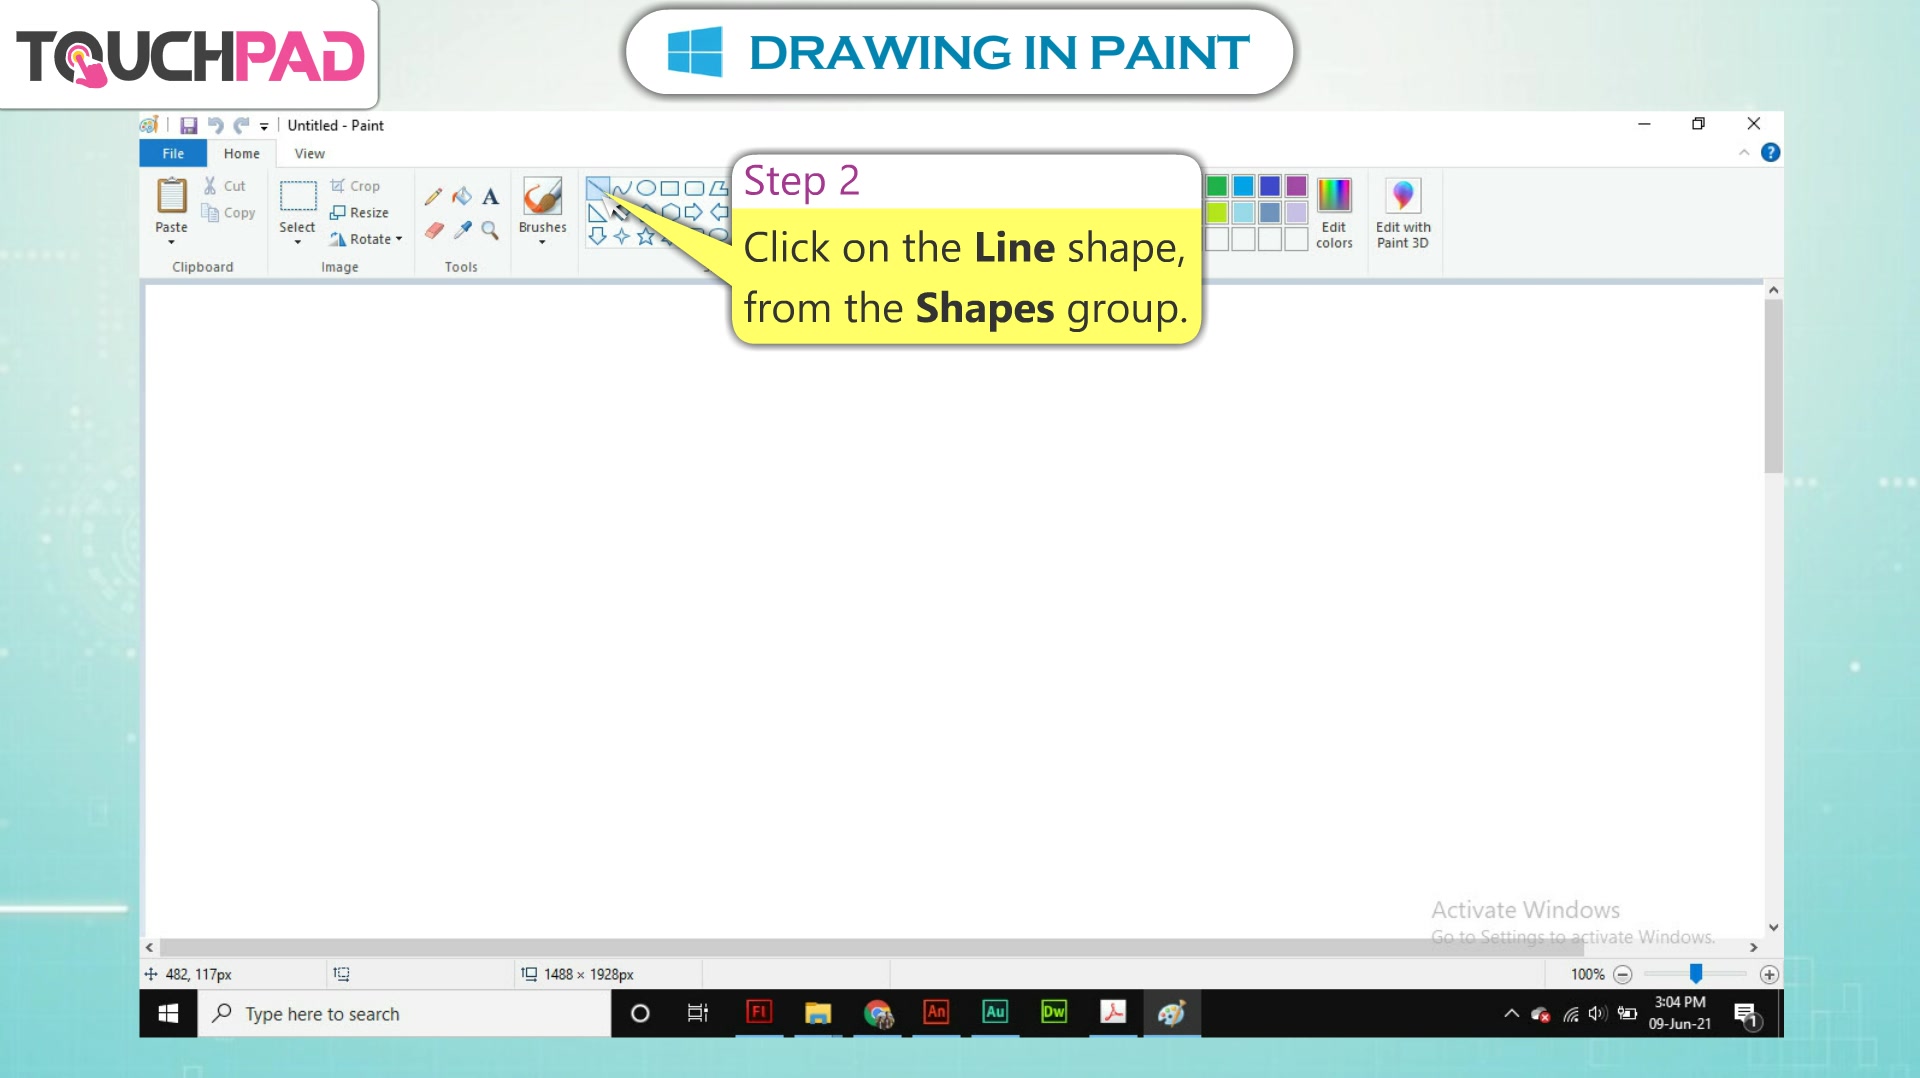Select the Oval shape
The height and width of the screenshot is (1078, 1920).
(x=646, y=188)
